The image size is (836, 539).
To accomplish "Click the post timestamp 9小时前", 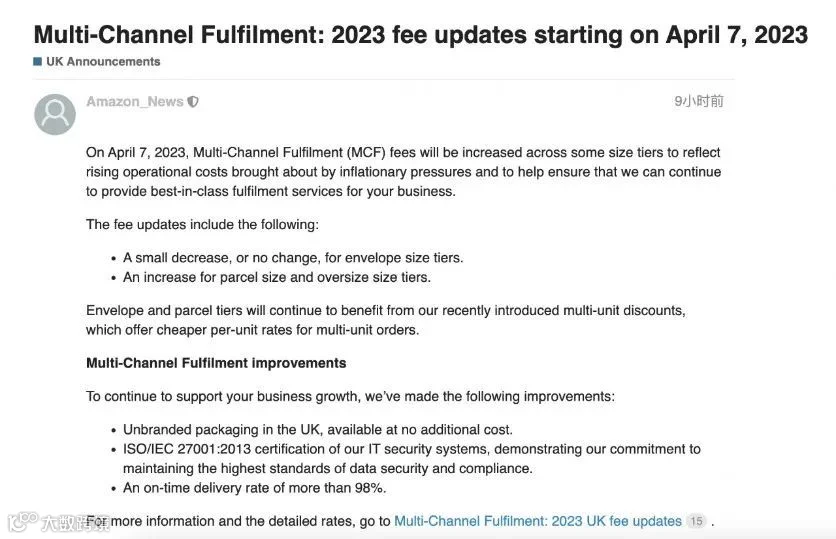I will pos(699,101).
